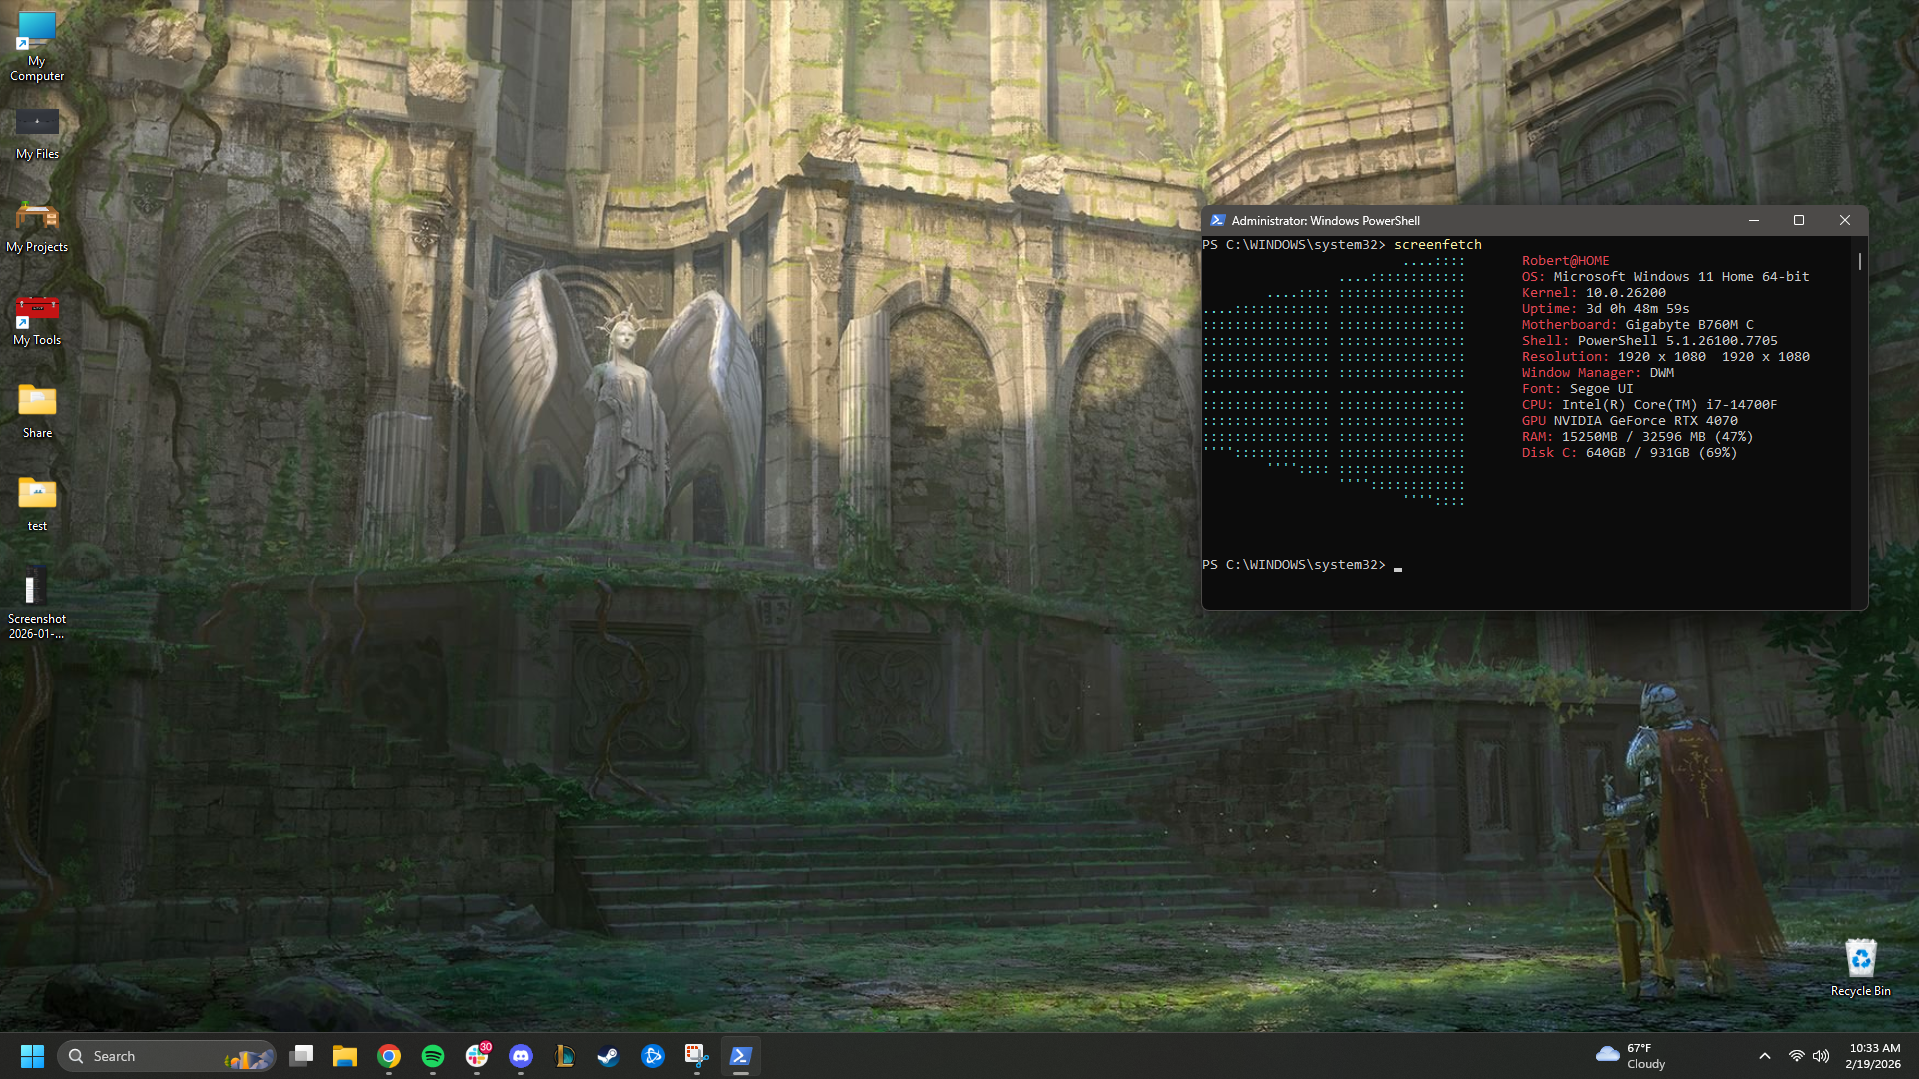Image resolution: width=1919 pixels, height=1079 pixels.
Task: Click the OS line in PowerShell output
Action: (1665, 277)
